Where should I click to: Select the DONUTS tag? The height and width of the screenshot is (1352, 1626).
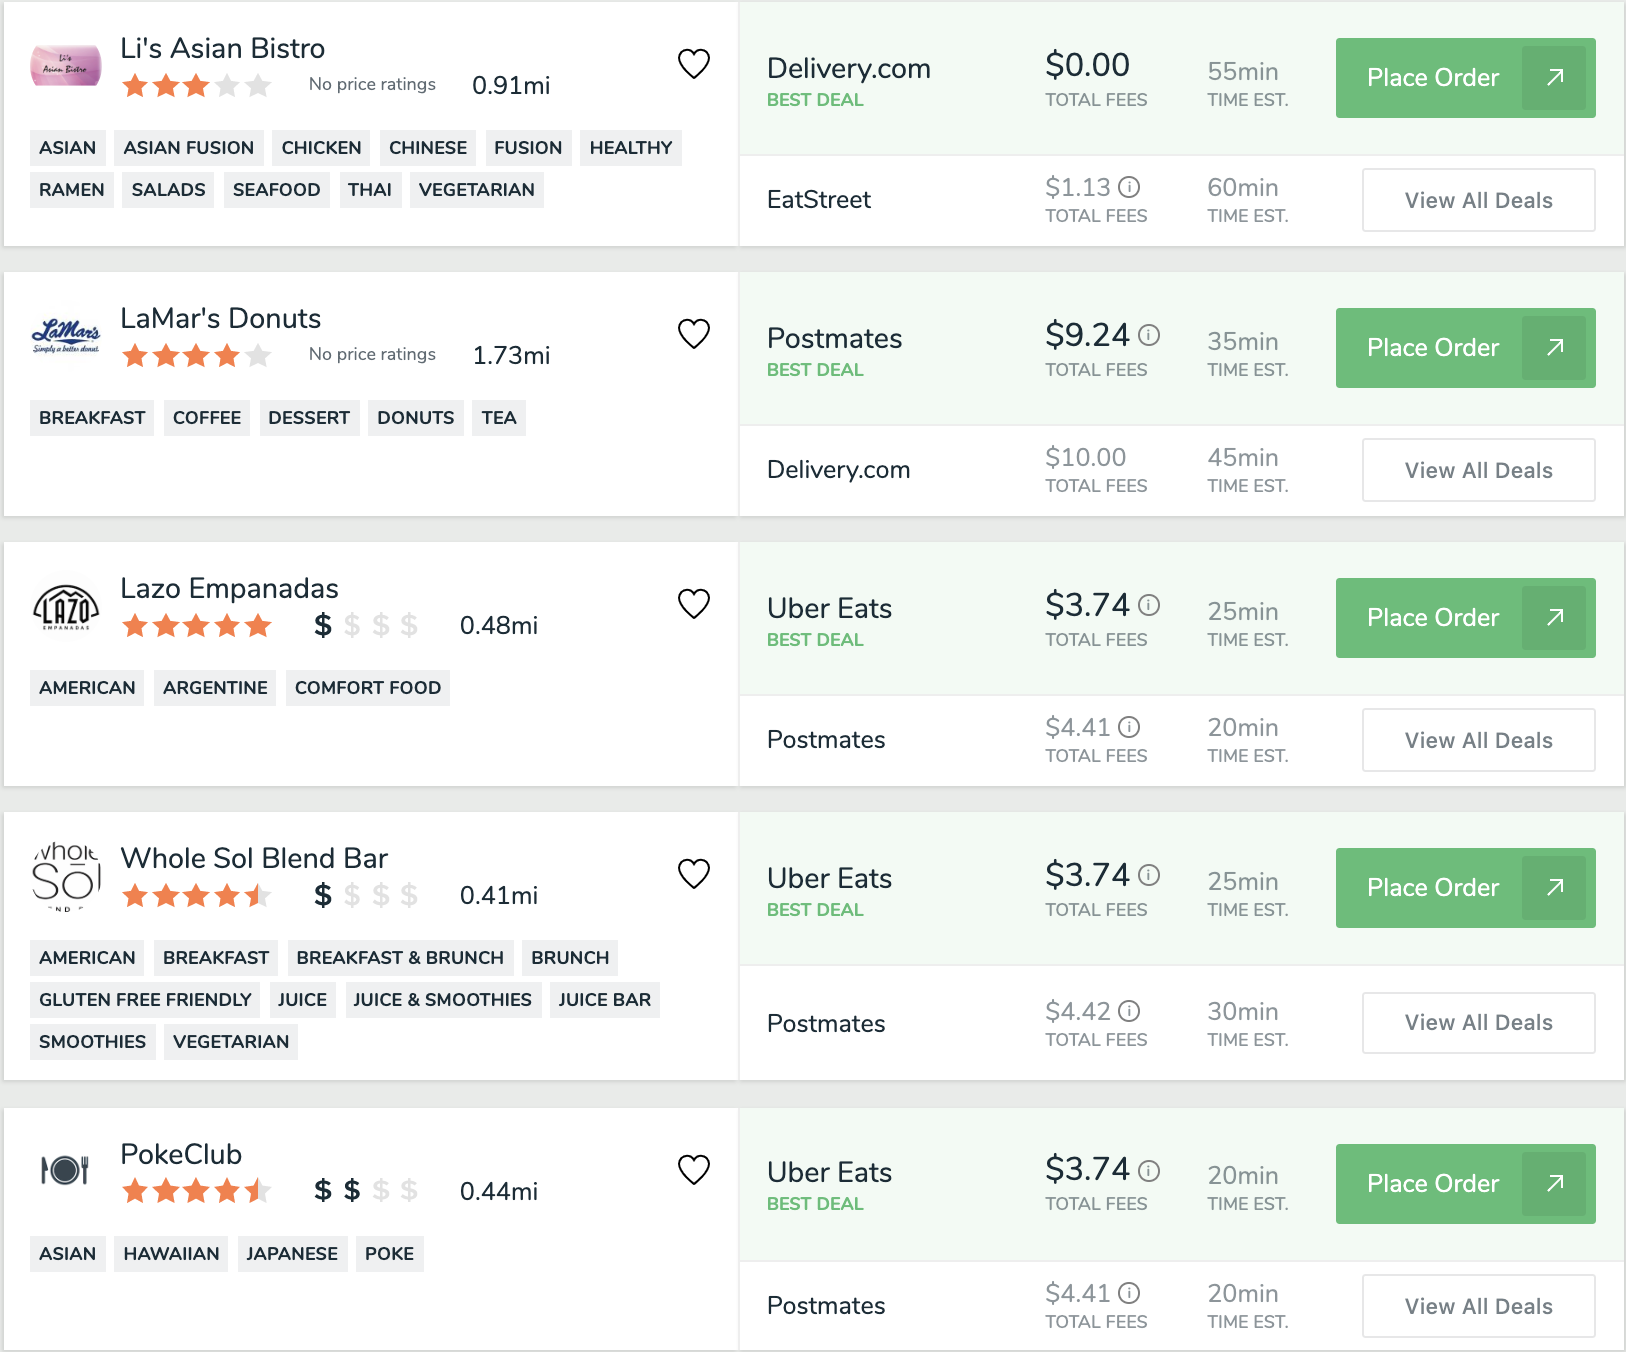(x=416, y=418)
